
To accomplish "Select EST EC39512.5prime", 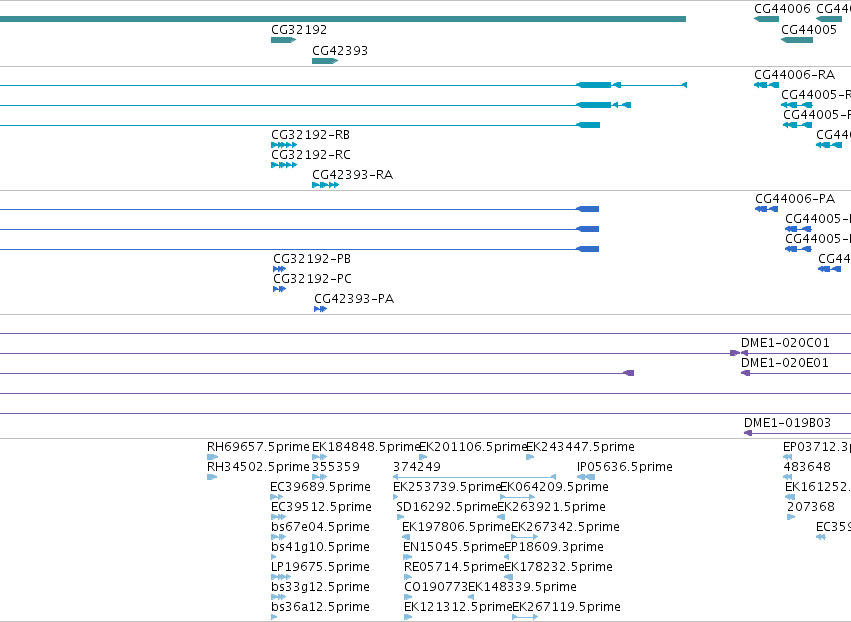I will point(321,507).
